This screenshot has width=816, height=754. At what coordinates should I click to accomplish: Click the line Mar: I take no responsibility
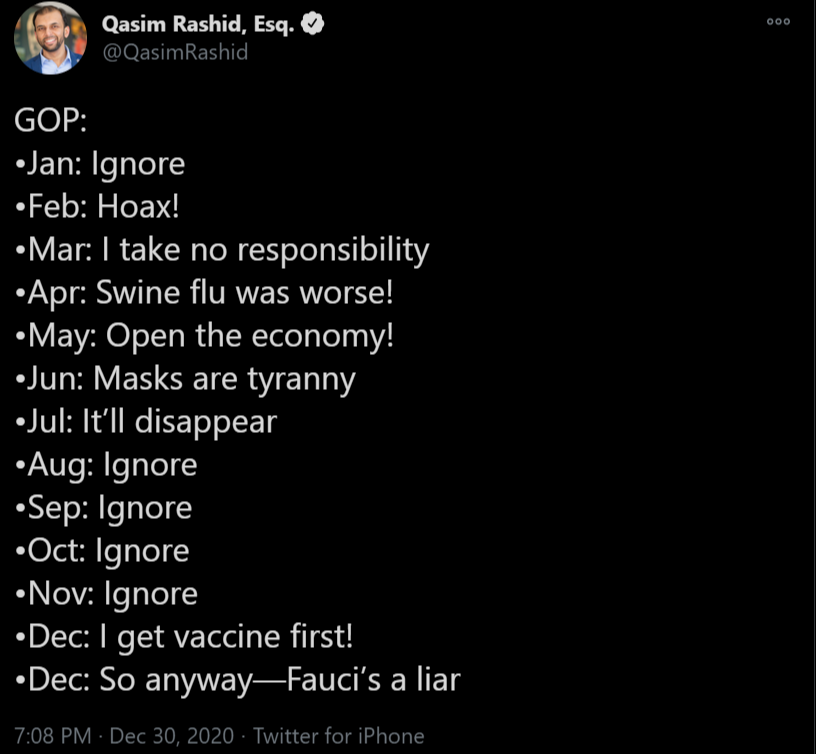point(220,250)
